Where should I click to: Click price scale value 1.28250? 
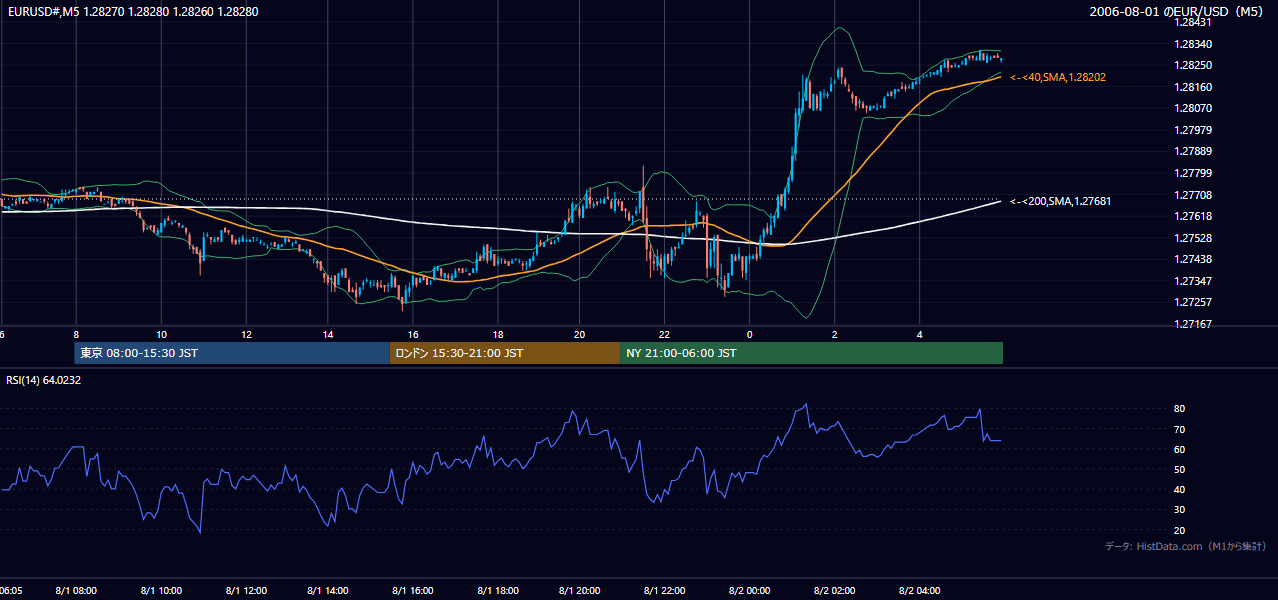(1192, 65)
